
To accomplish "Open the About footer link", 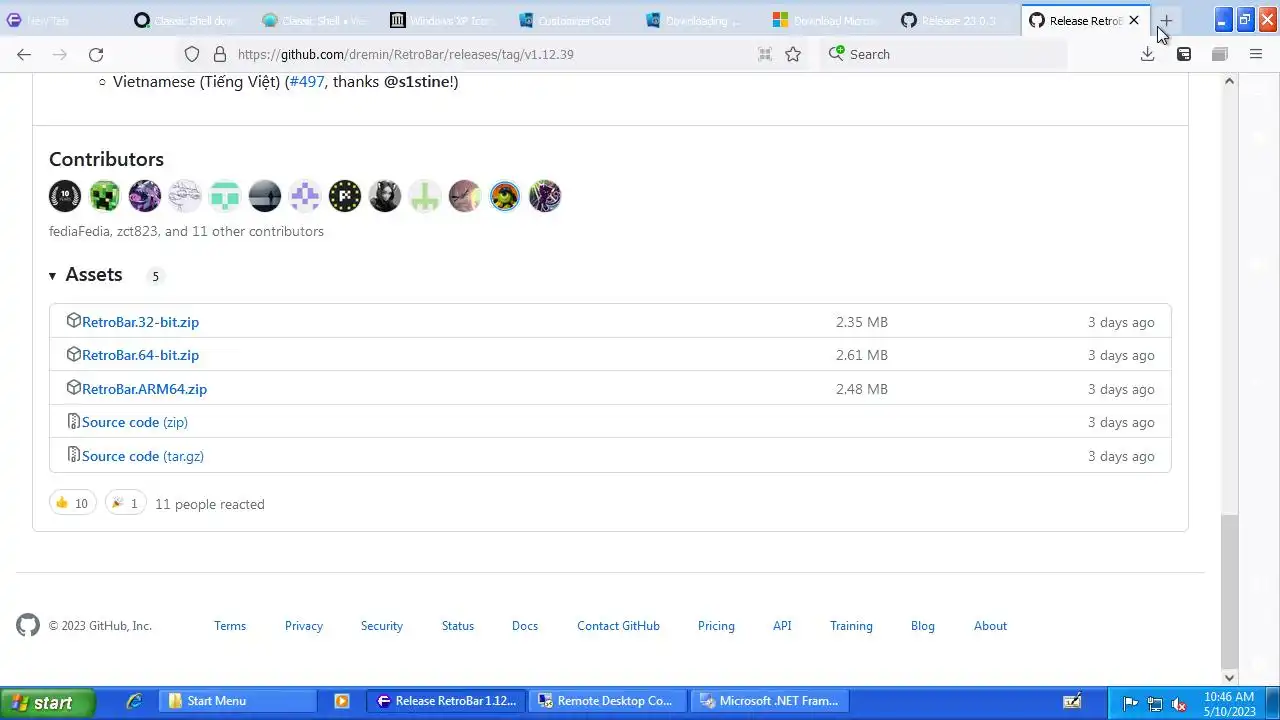I will pyautogui.click(x=990, y=626).
